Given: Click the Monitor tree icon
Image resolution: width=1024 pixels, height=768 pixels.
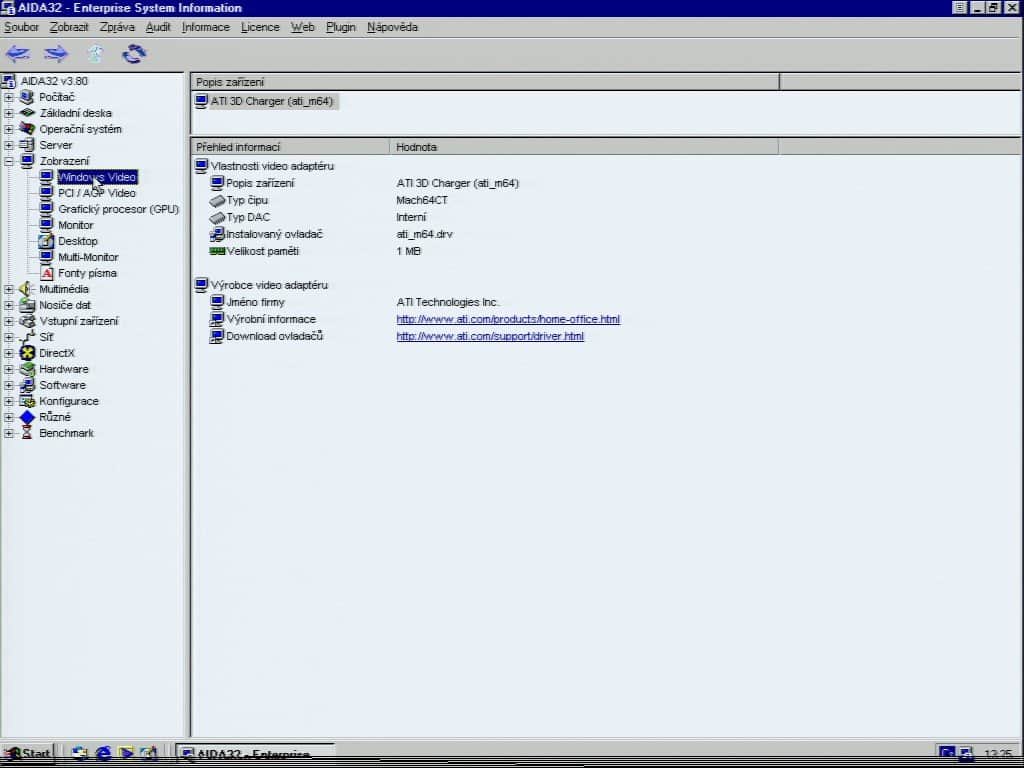Looking at the screenshot, I should click(x=46, y=225).
